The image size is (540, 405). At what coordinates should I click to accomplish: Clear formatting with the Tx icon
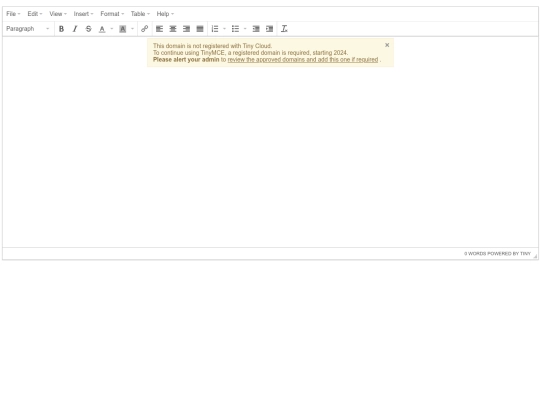click(284, 29)
